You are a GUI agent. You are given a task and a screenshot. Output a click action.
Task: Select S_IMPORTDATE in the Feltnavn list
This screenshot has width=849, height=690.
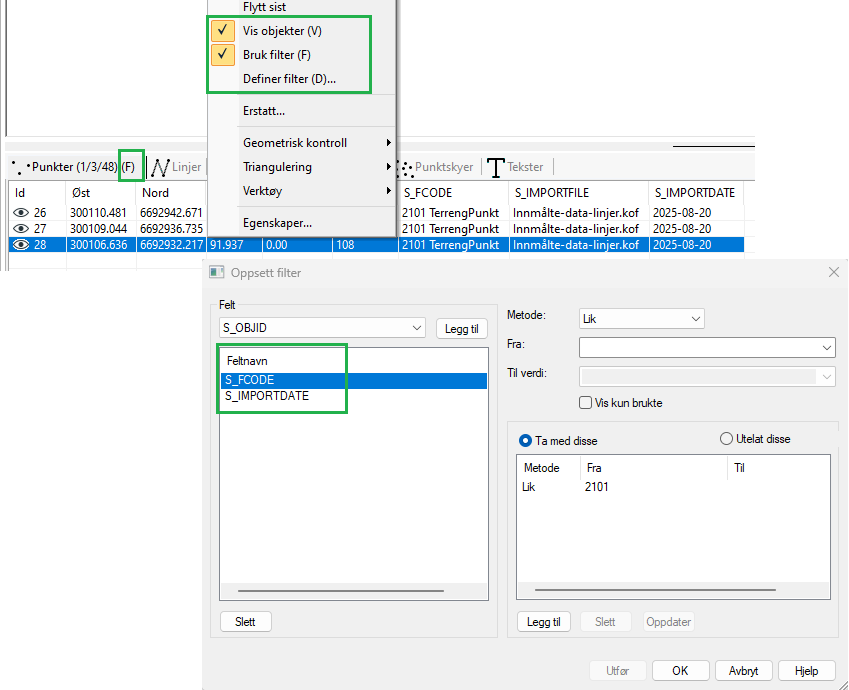267,396
